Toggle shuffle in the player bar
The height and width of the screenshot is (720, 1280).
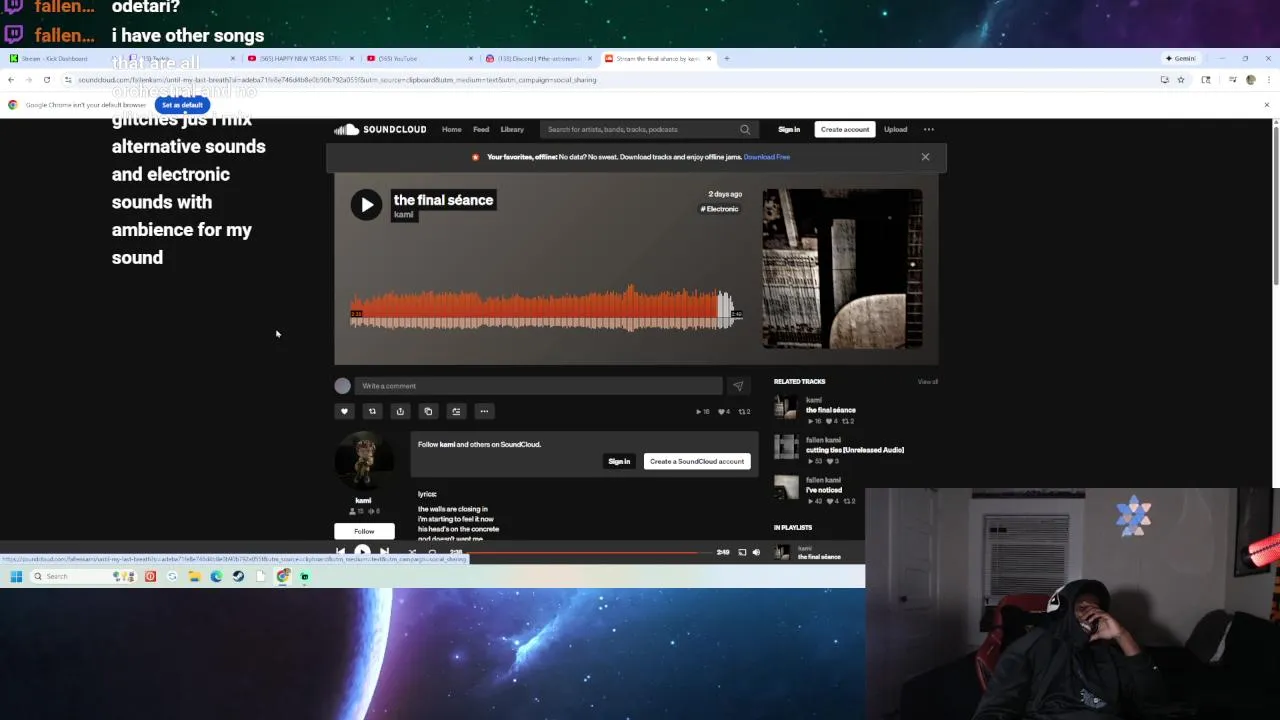pyautogui.click(x=411, y=552)
